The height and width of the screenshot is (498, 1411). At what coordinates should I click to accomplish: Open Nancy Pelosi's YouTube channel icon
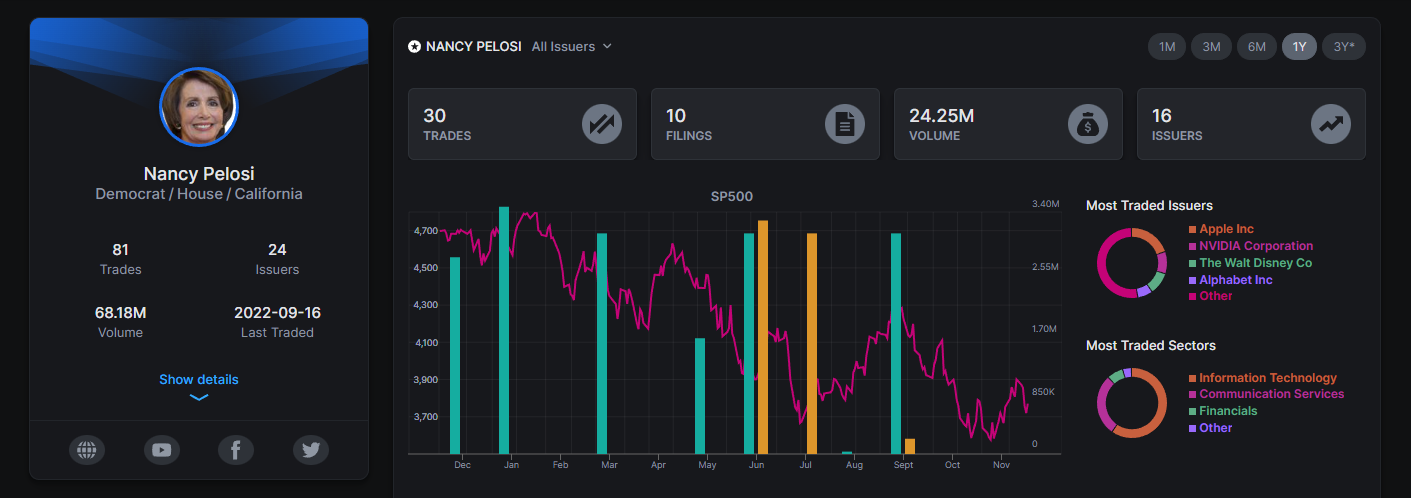(x=162, y=450)
